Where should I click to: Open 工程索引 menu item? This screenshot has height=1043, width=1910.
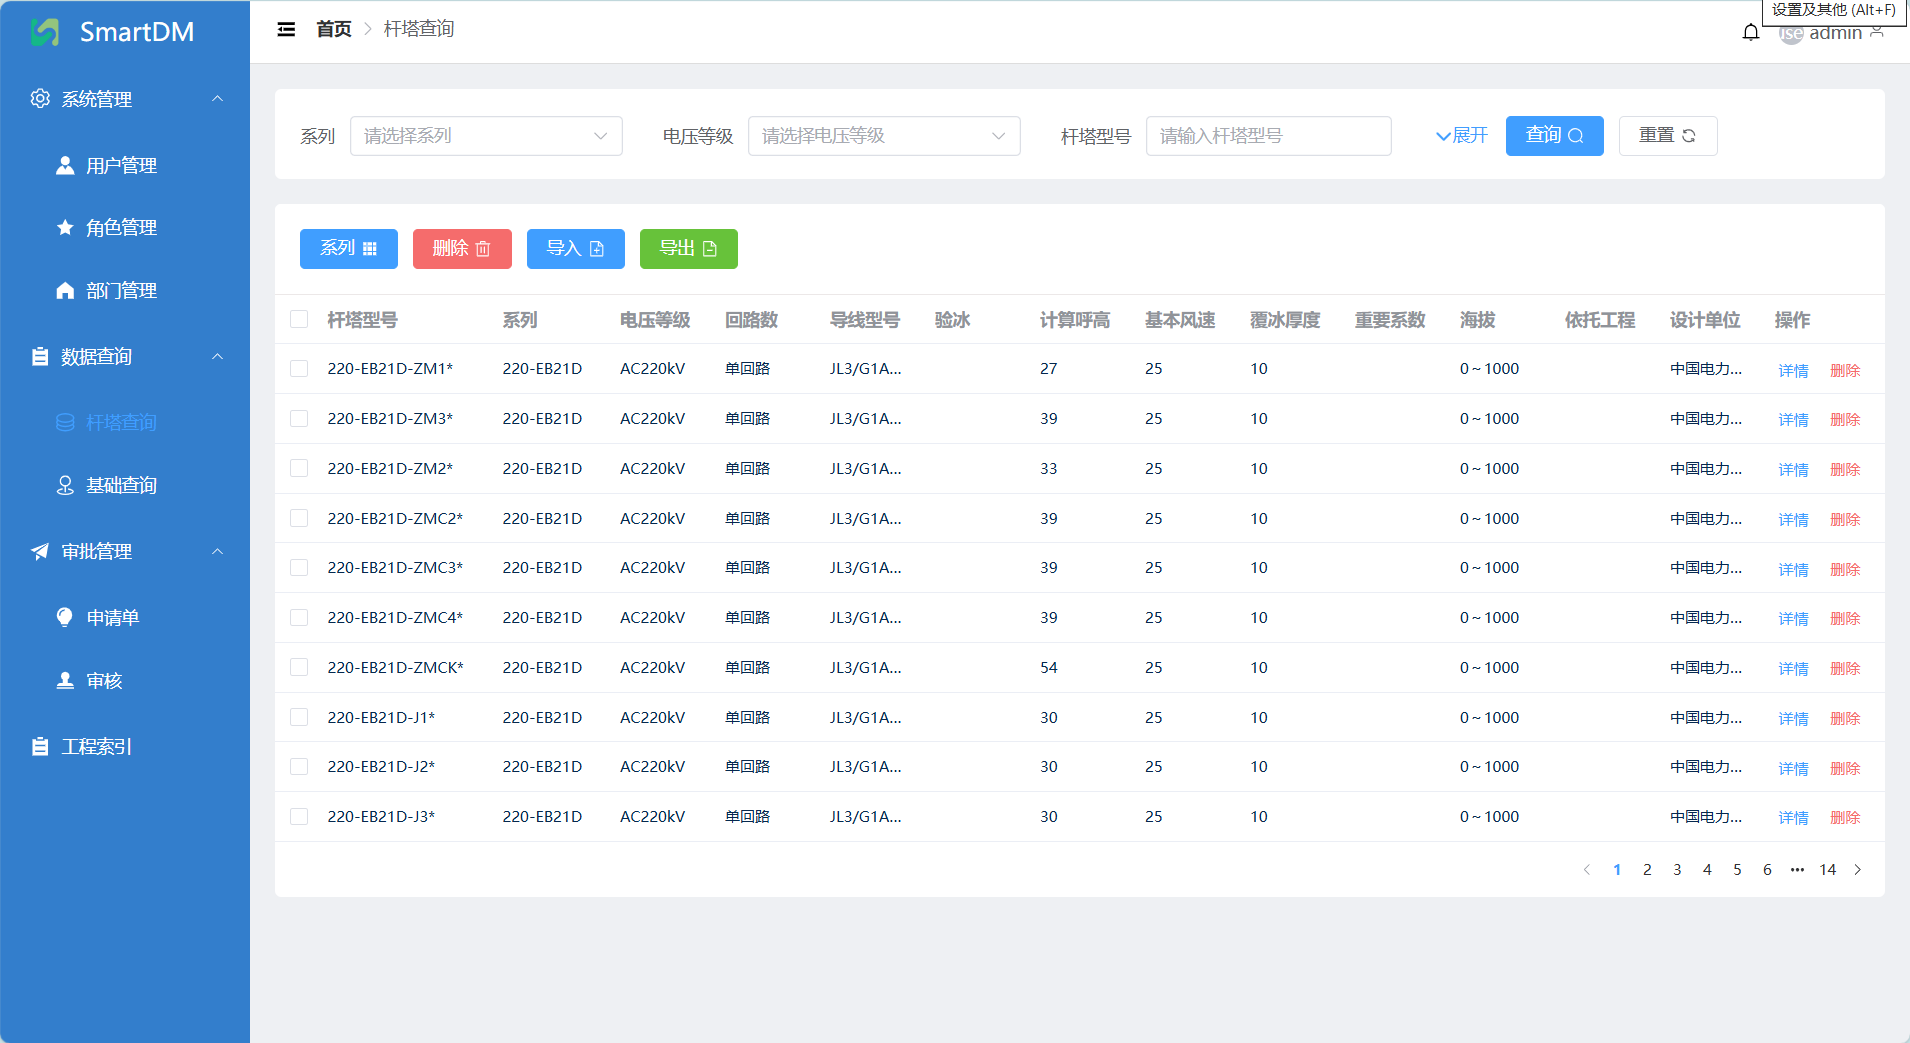click(x=125, y=746)
